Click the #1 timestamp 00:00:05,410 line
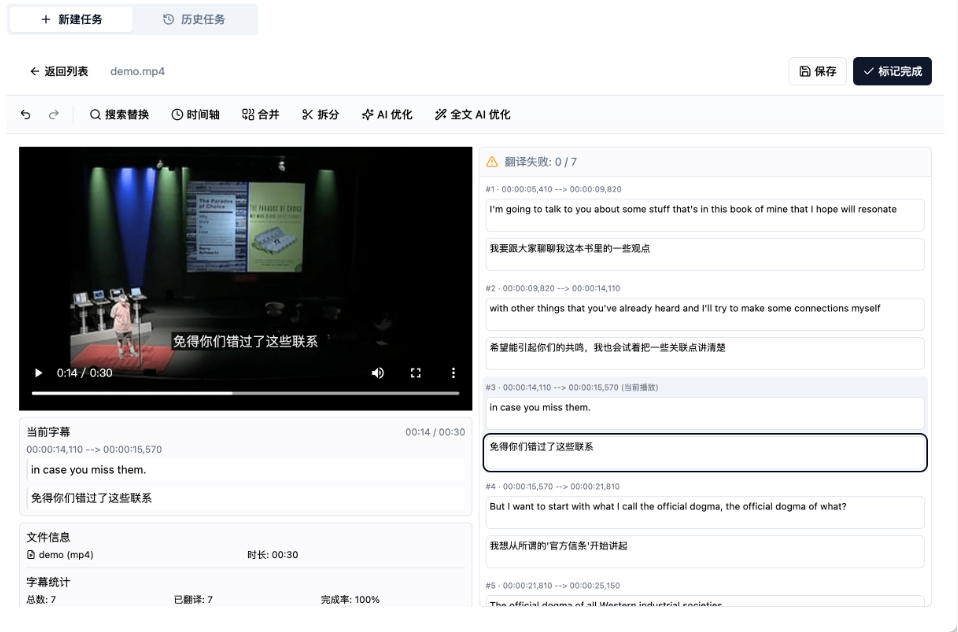This screenshot has height=632, width=958. coord(553,189)
